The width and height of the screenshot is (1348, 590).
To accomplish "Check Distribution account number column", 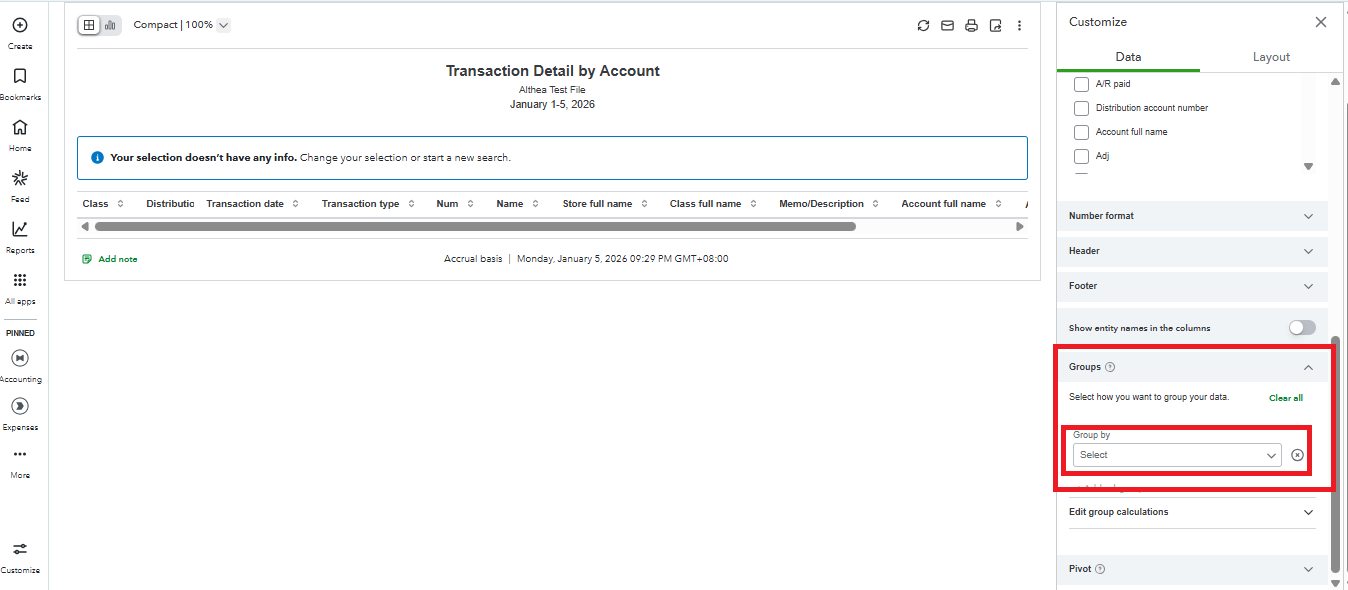I will (x=1081, y=108).
